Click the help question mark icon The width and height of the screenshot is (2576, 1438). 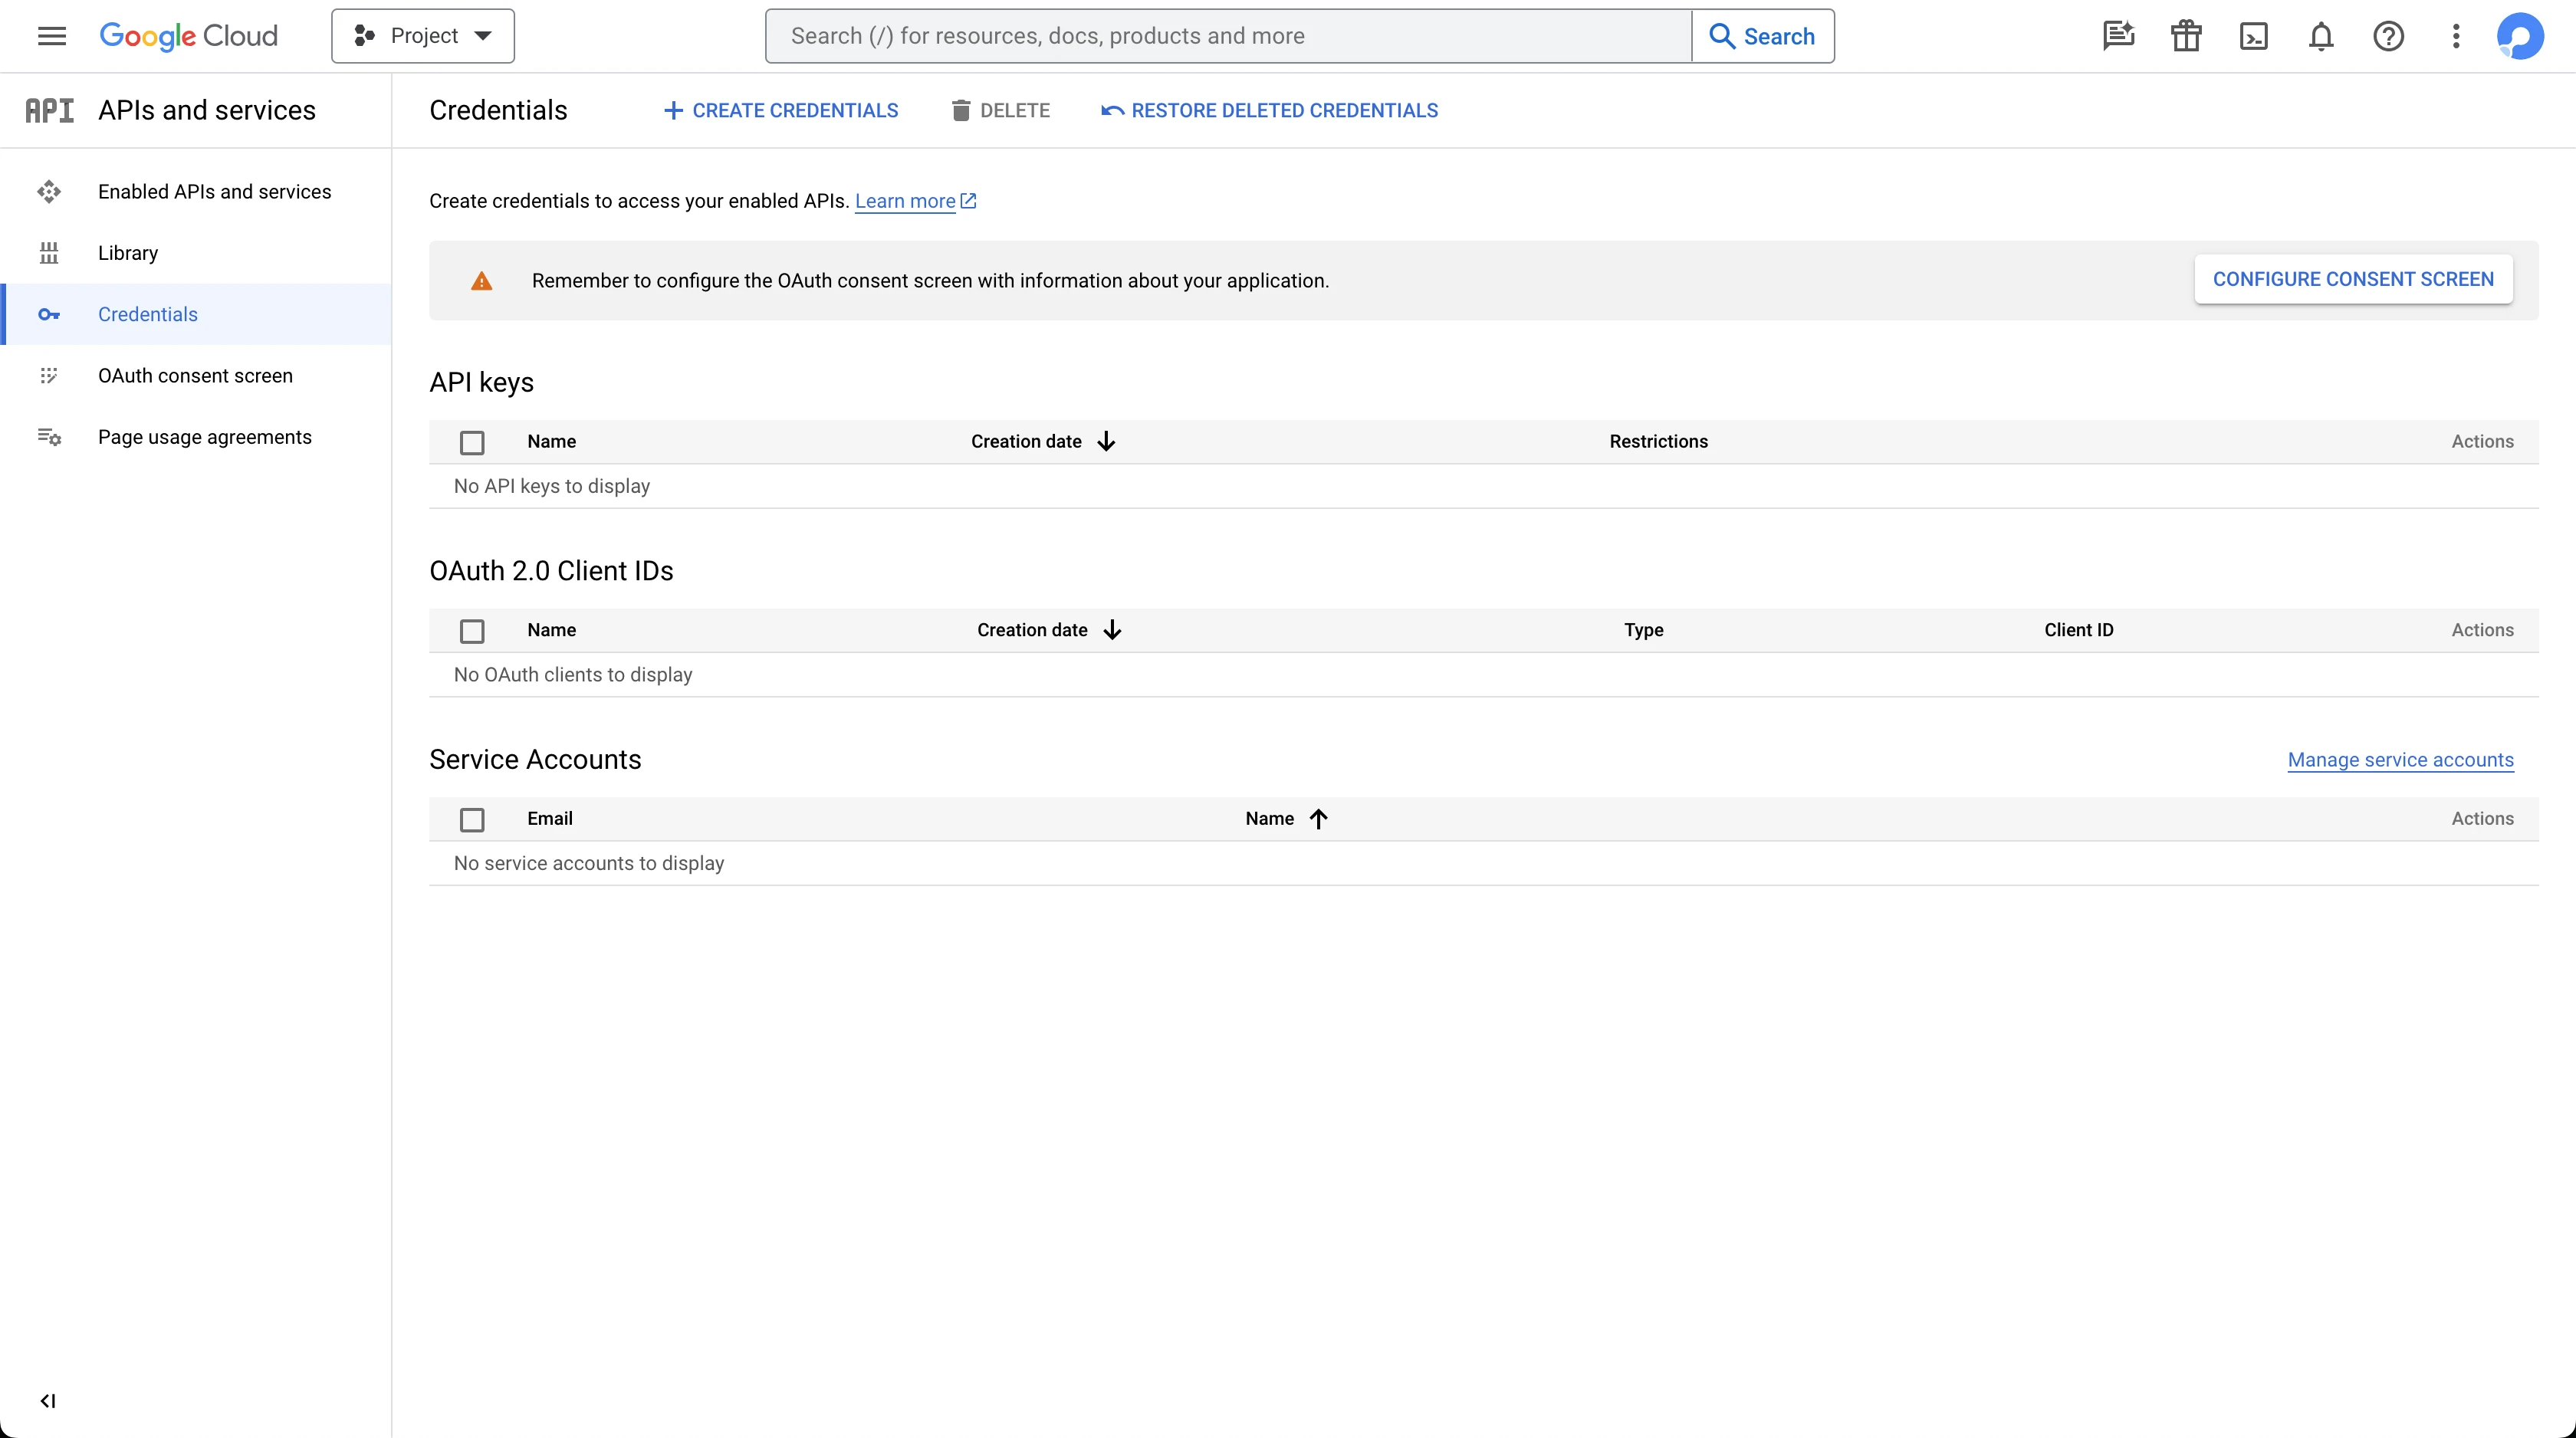[x=2388, y=36]
